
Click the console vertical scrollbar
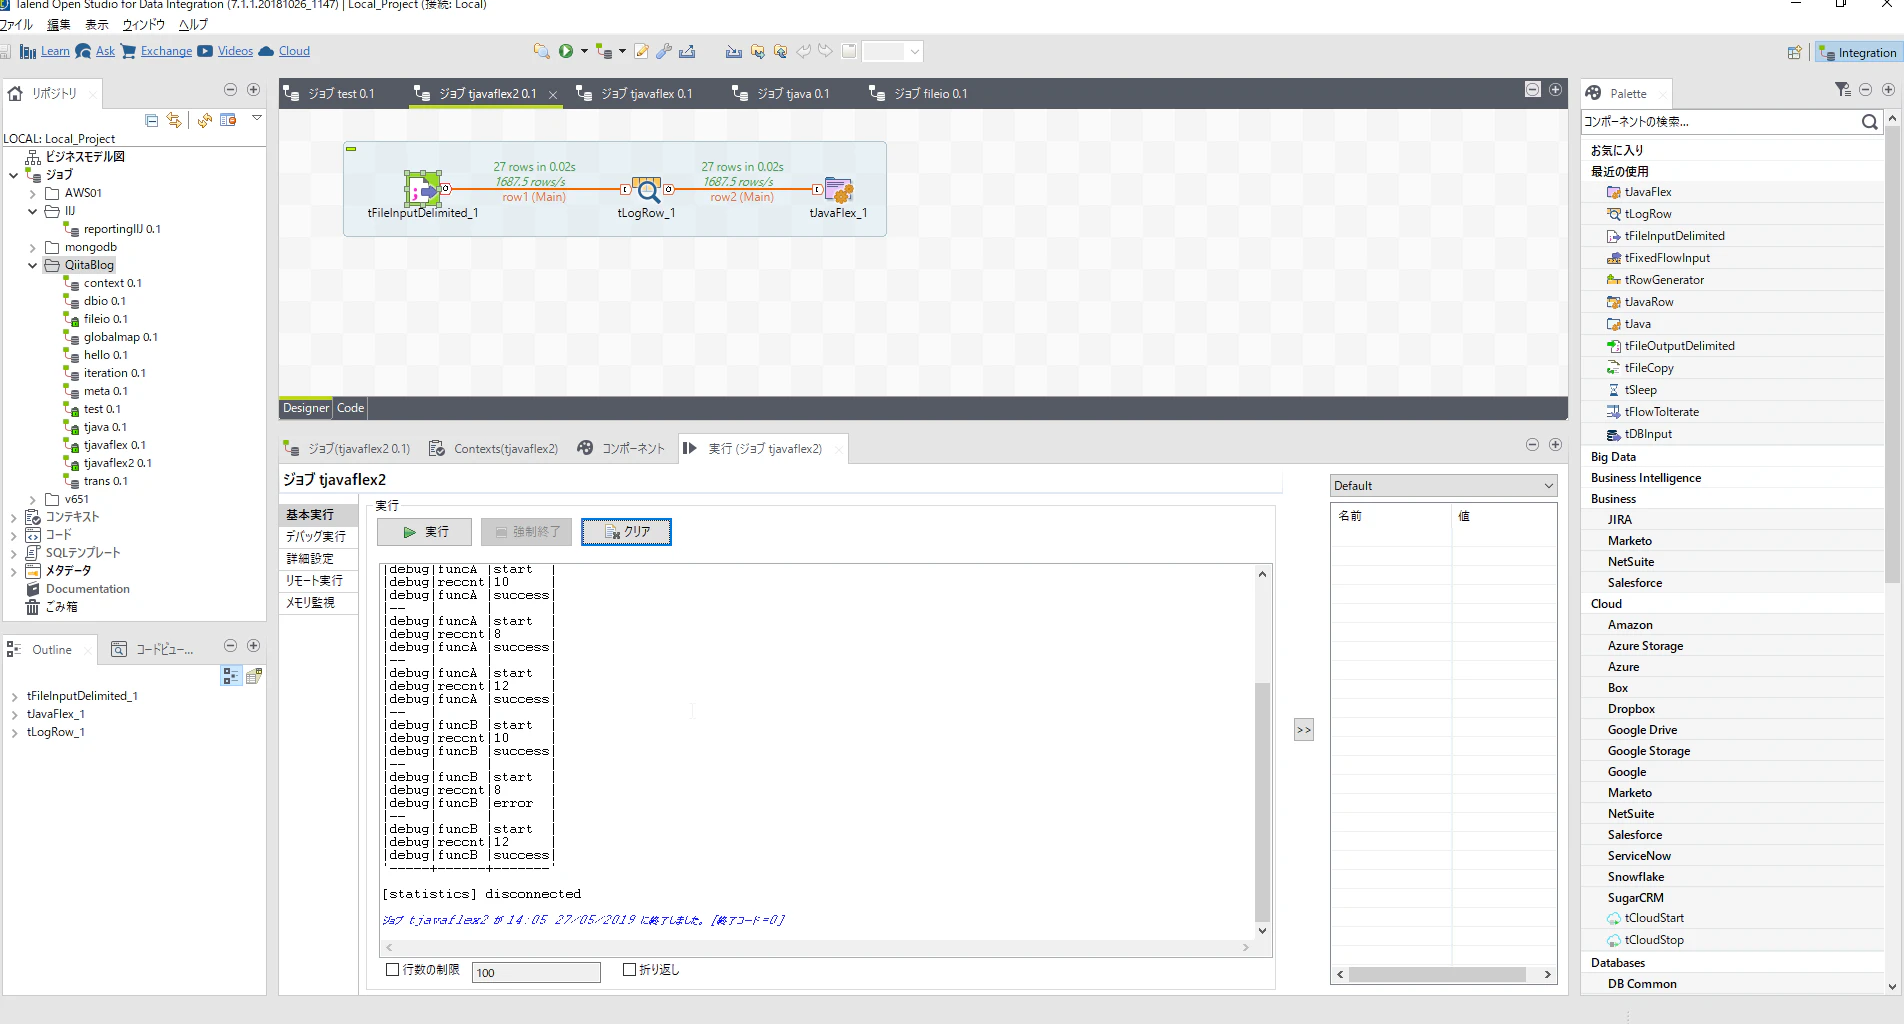coord(1262,800)
